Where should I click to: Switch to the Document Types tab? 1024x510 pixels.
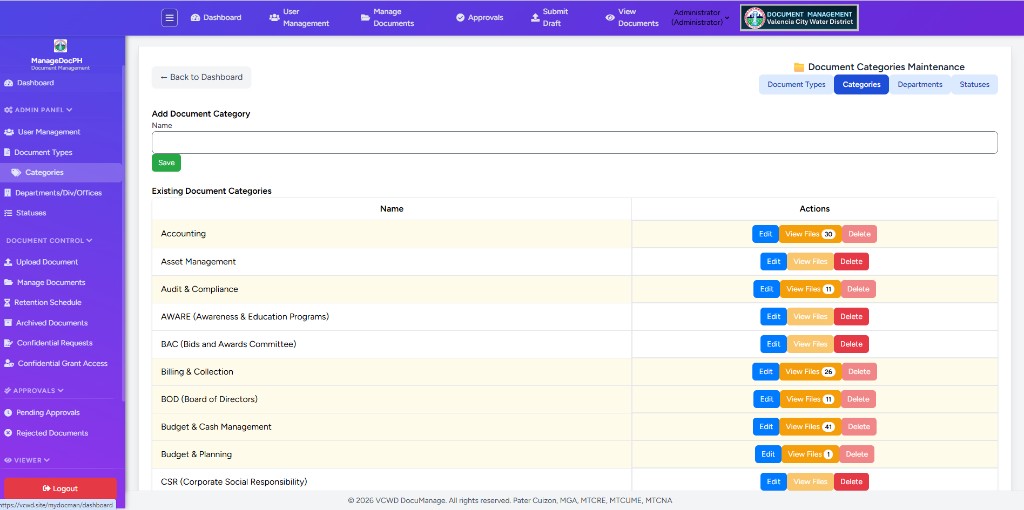pyautogui.click(x=796, y=84)
